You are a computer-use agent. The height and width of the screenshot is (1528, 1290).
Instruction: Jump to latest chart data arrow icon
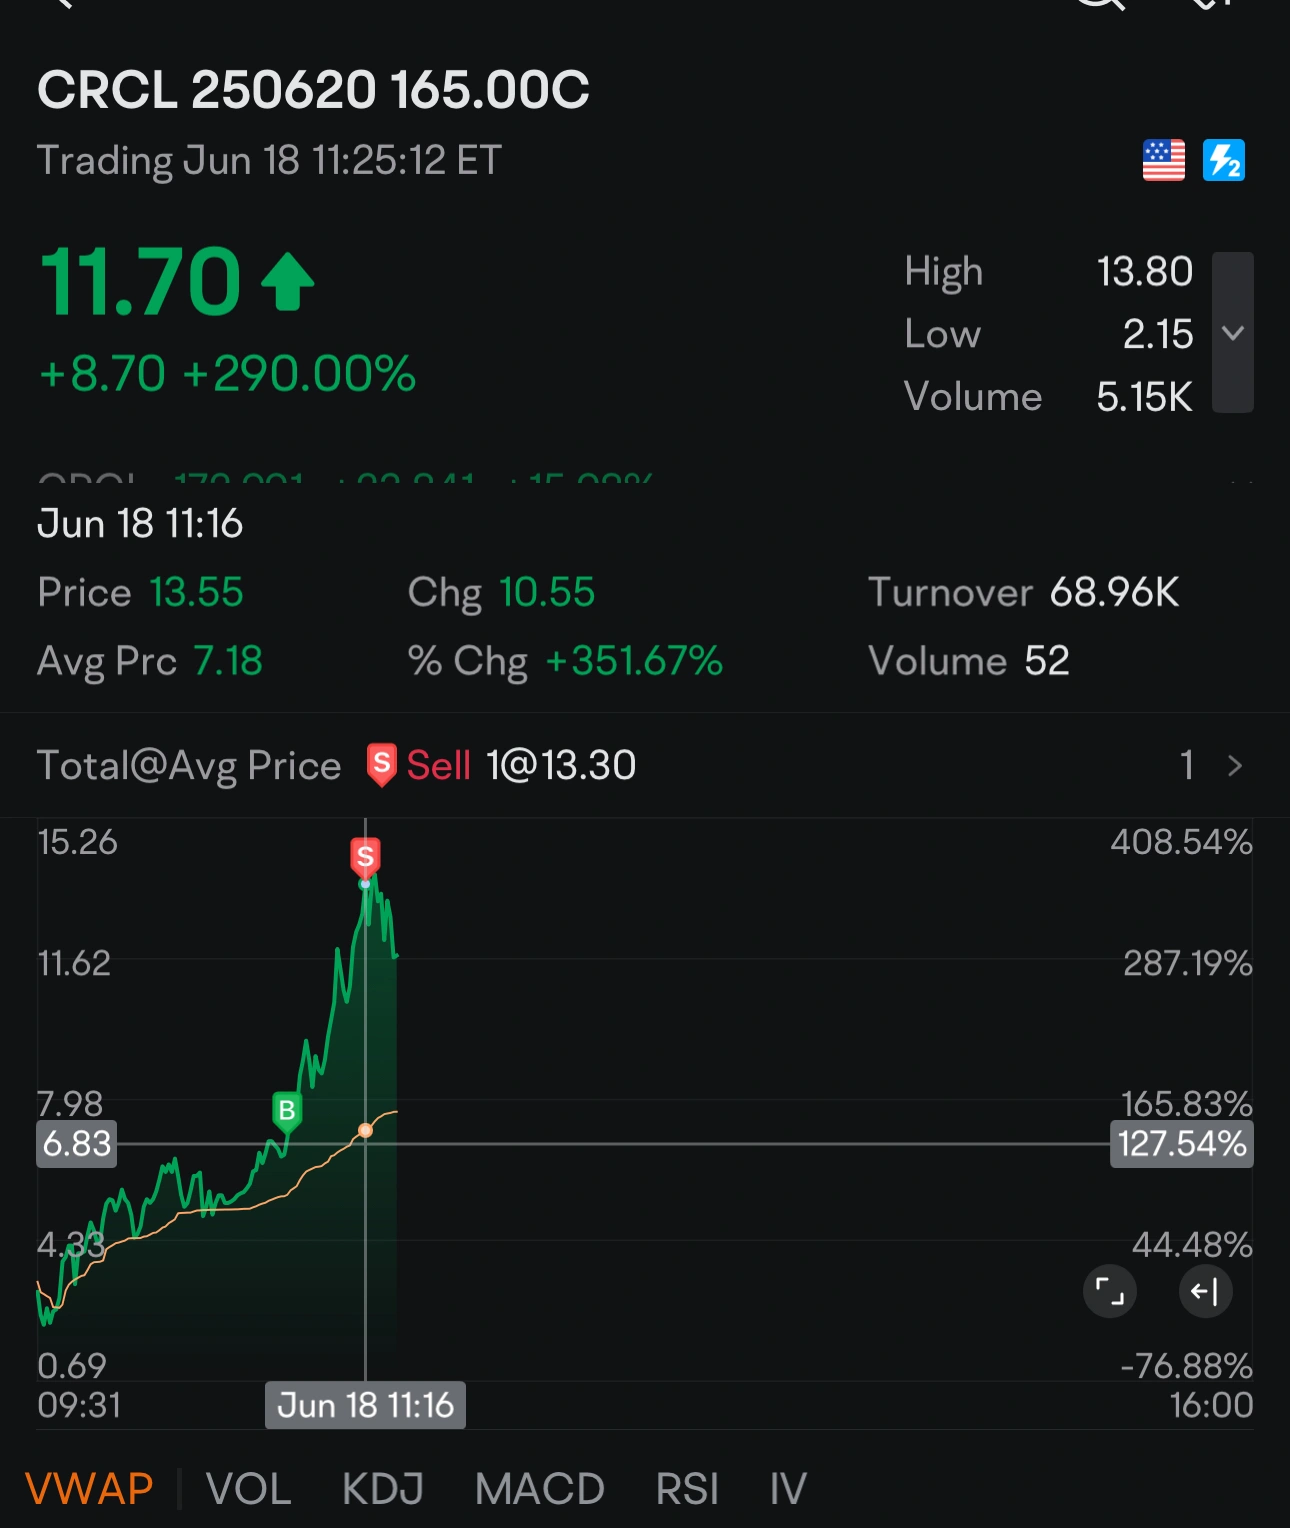coord(1205,1291)
